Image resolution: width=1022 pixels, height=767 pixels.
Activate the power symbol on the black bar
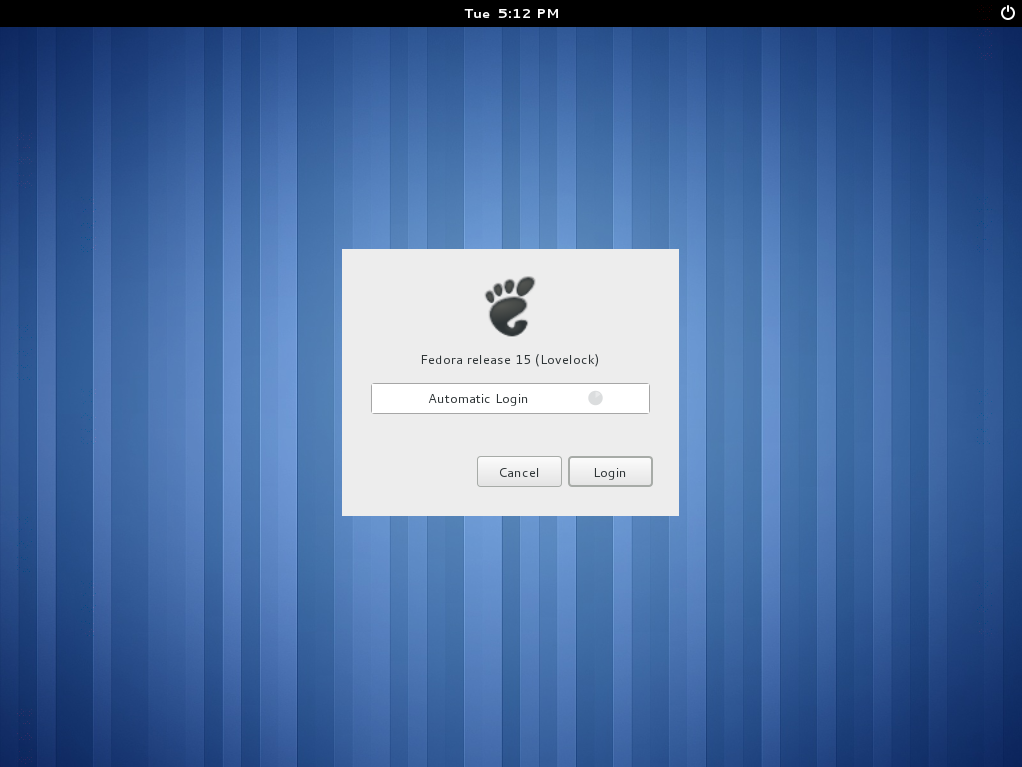pos(1008,13)
